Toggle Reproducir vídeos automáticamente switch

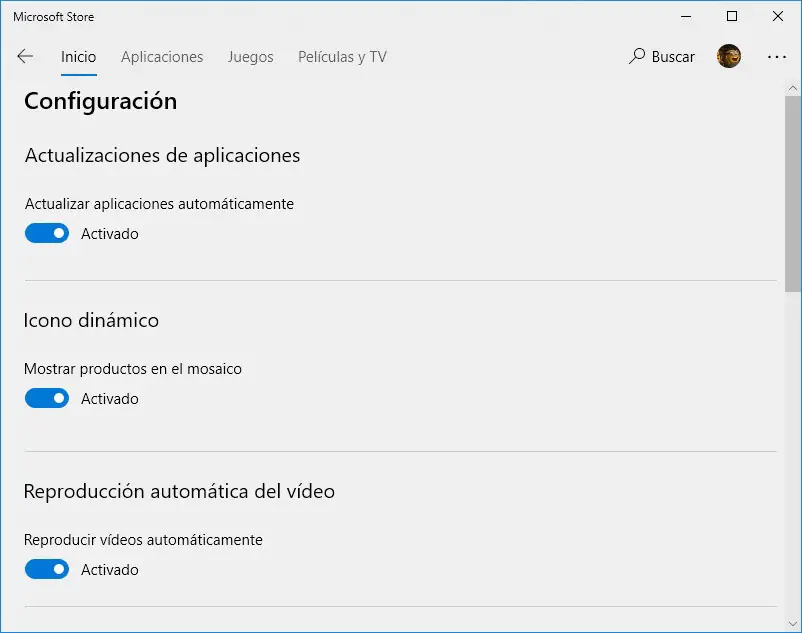click(x=47, y=570)
